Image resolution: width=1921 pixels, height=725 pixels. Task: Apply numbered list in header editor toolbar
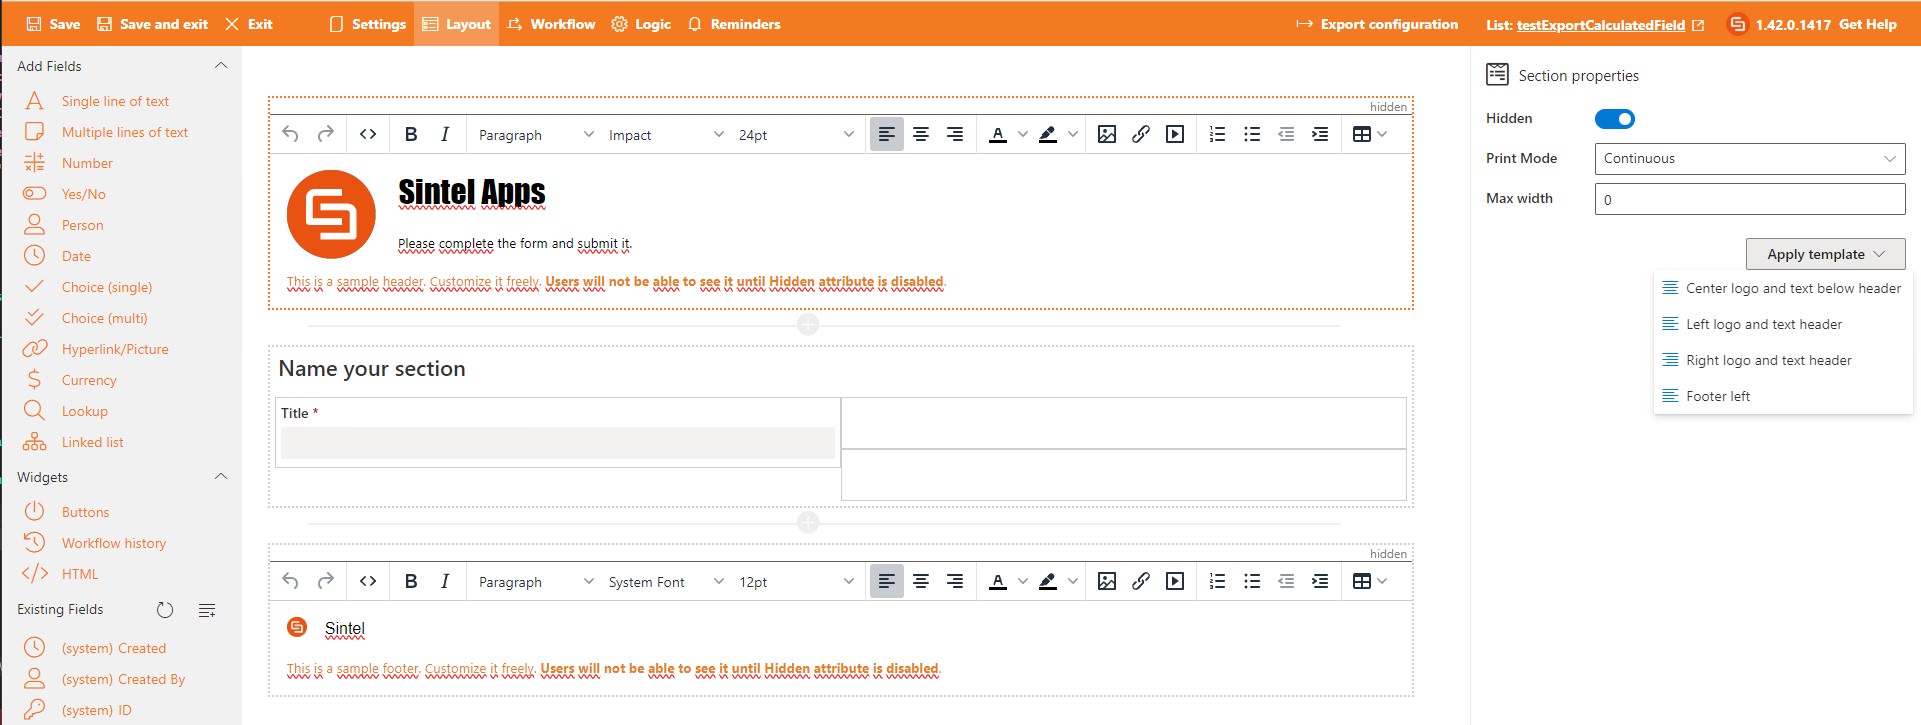coord(1217,134)
